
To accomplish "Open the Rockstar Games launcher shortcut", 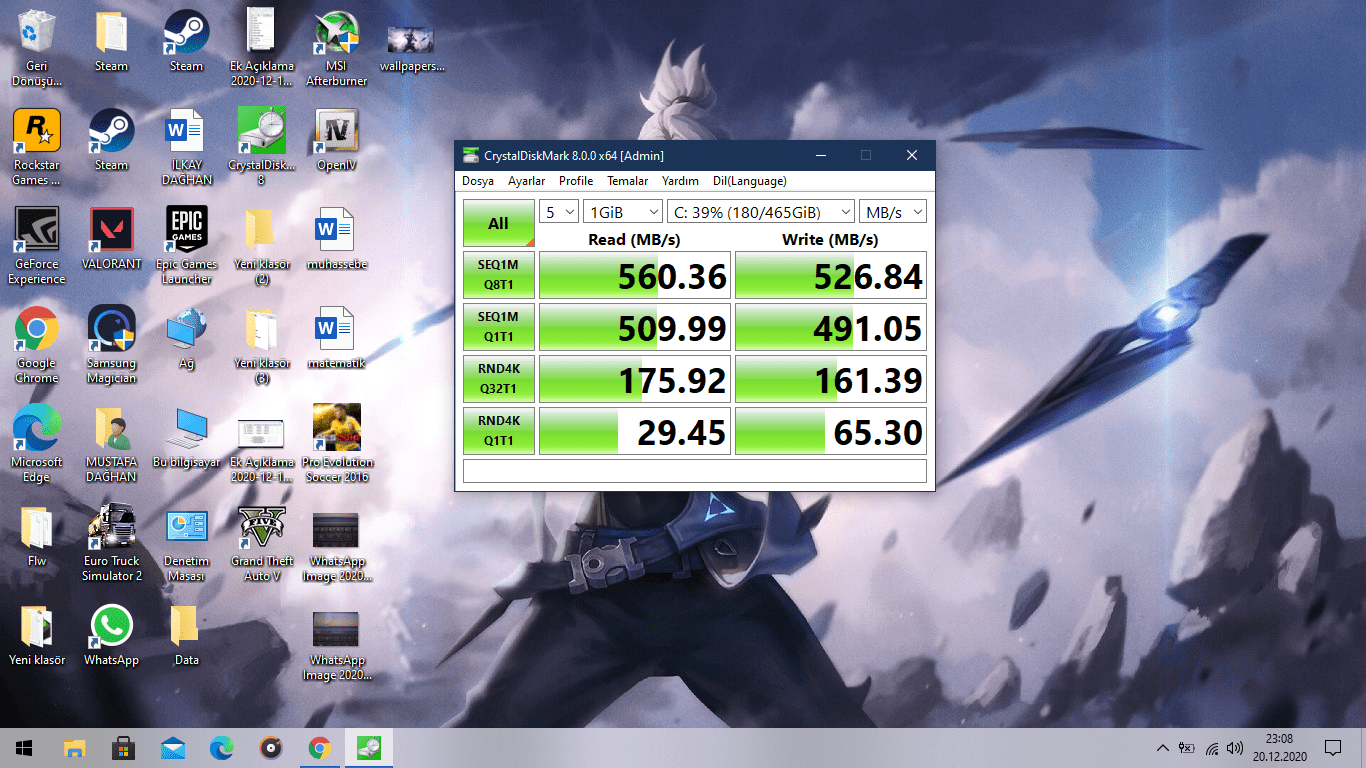I will coord(37,147).
